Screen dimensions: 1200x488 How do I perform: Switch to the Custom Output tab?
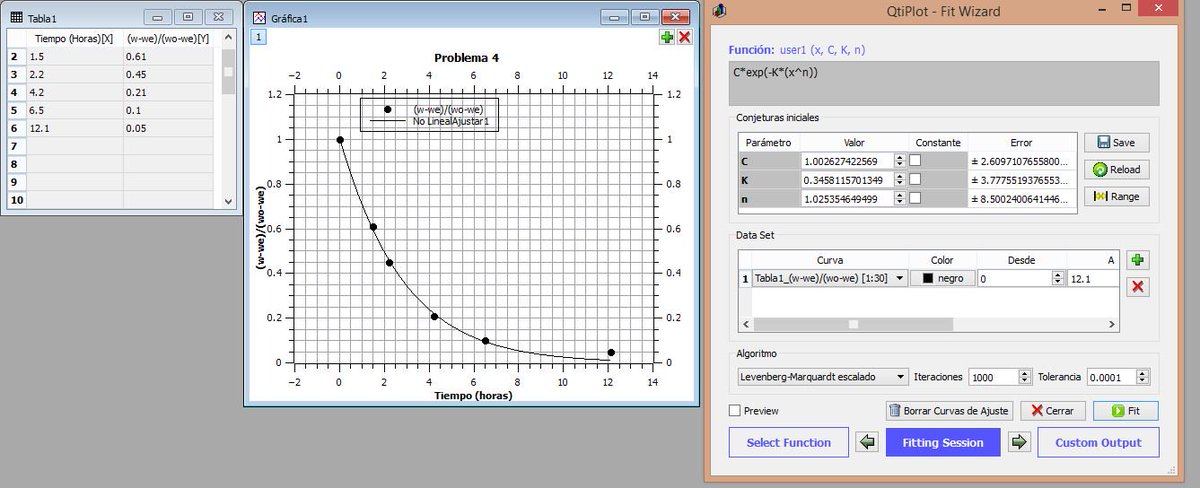[1098, 442]
